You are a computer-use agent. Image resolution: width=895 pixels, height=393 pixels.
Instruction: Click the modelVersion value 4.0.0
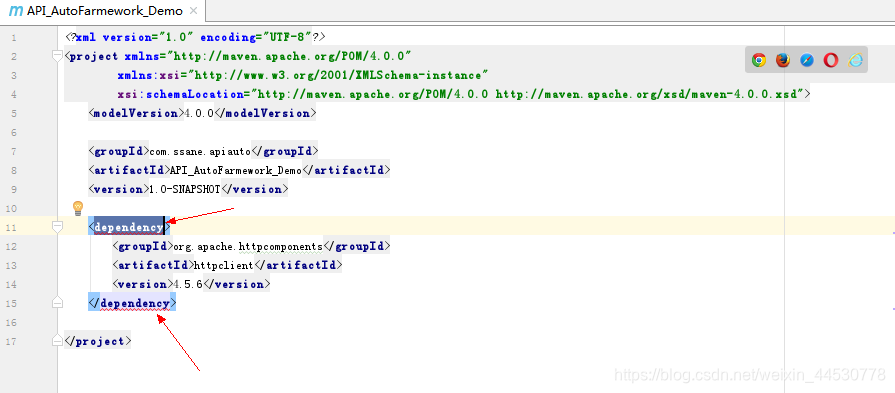point(199,113)
